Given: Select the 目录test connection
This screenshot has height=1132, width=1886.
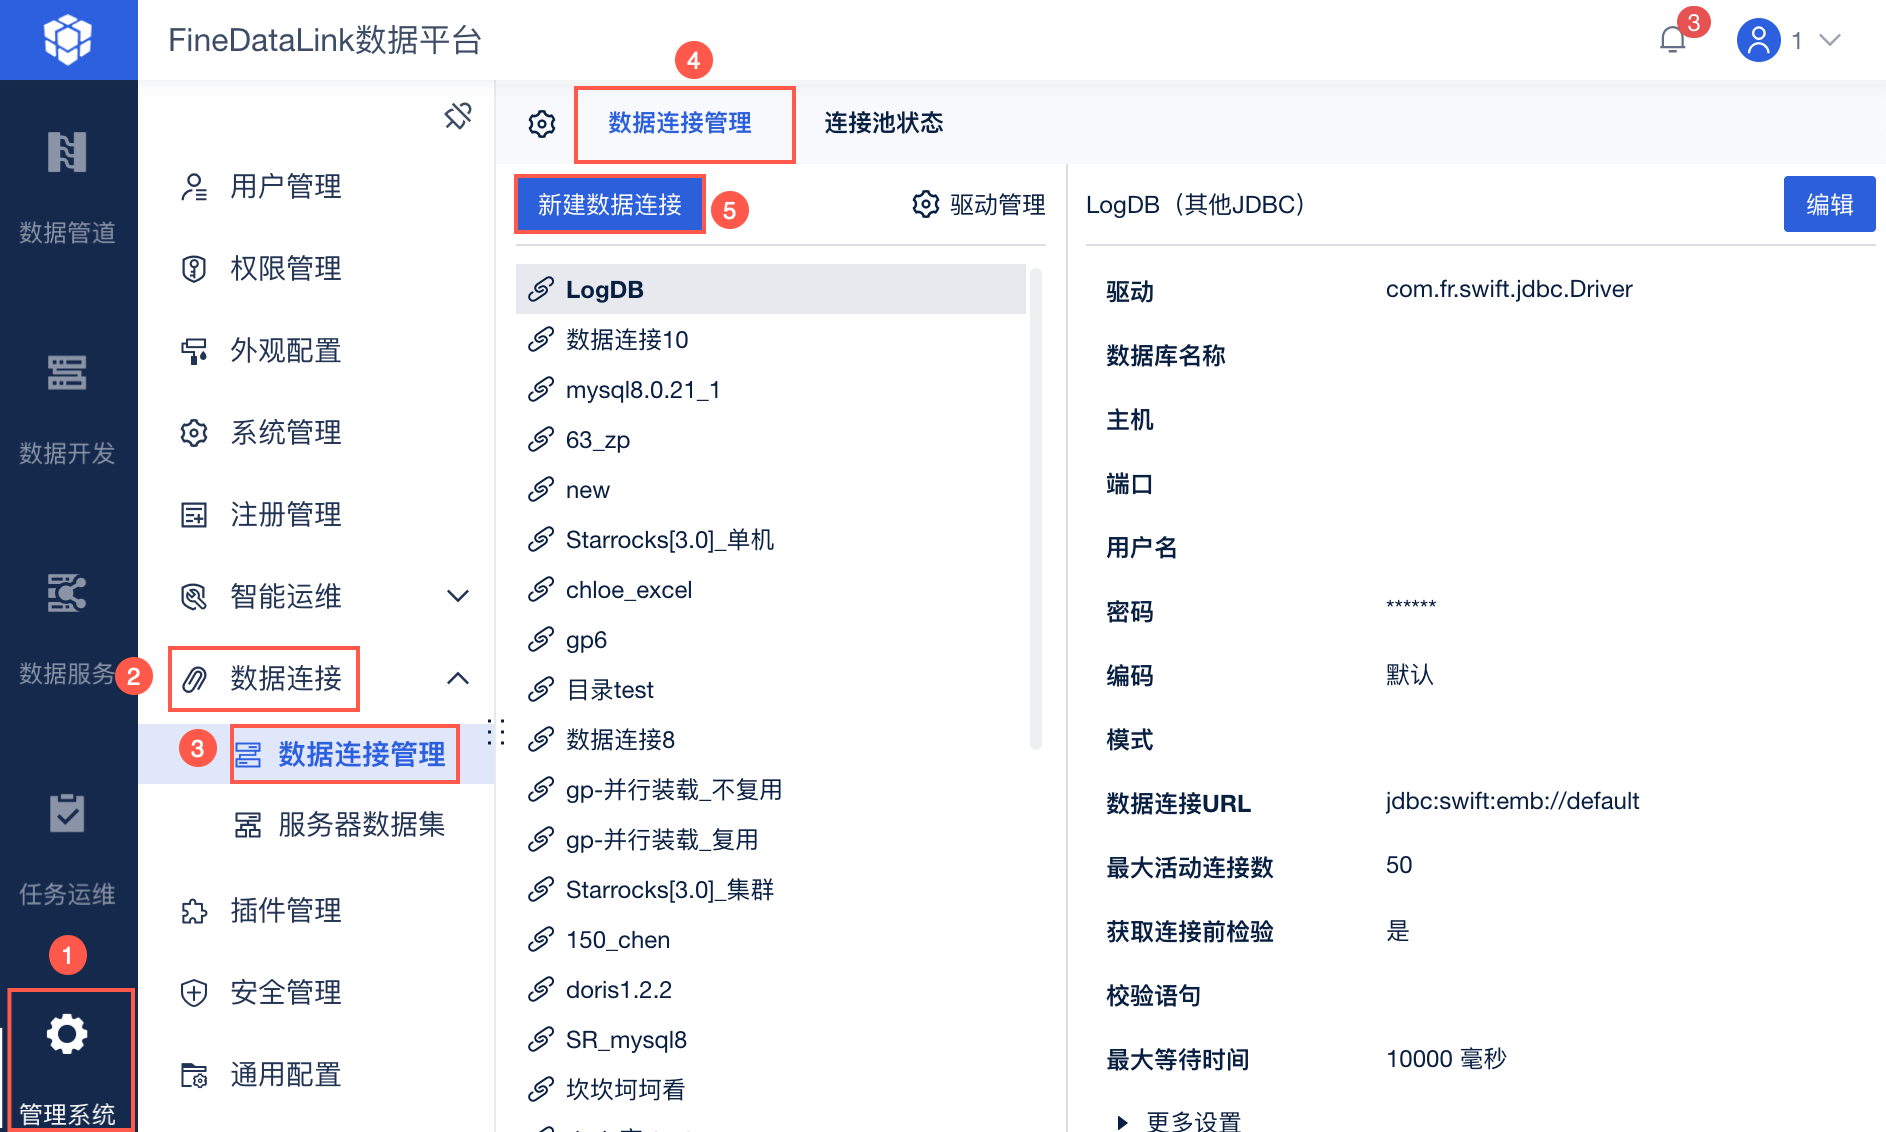Looking at the screenshot, I should click(771, 689).
